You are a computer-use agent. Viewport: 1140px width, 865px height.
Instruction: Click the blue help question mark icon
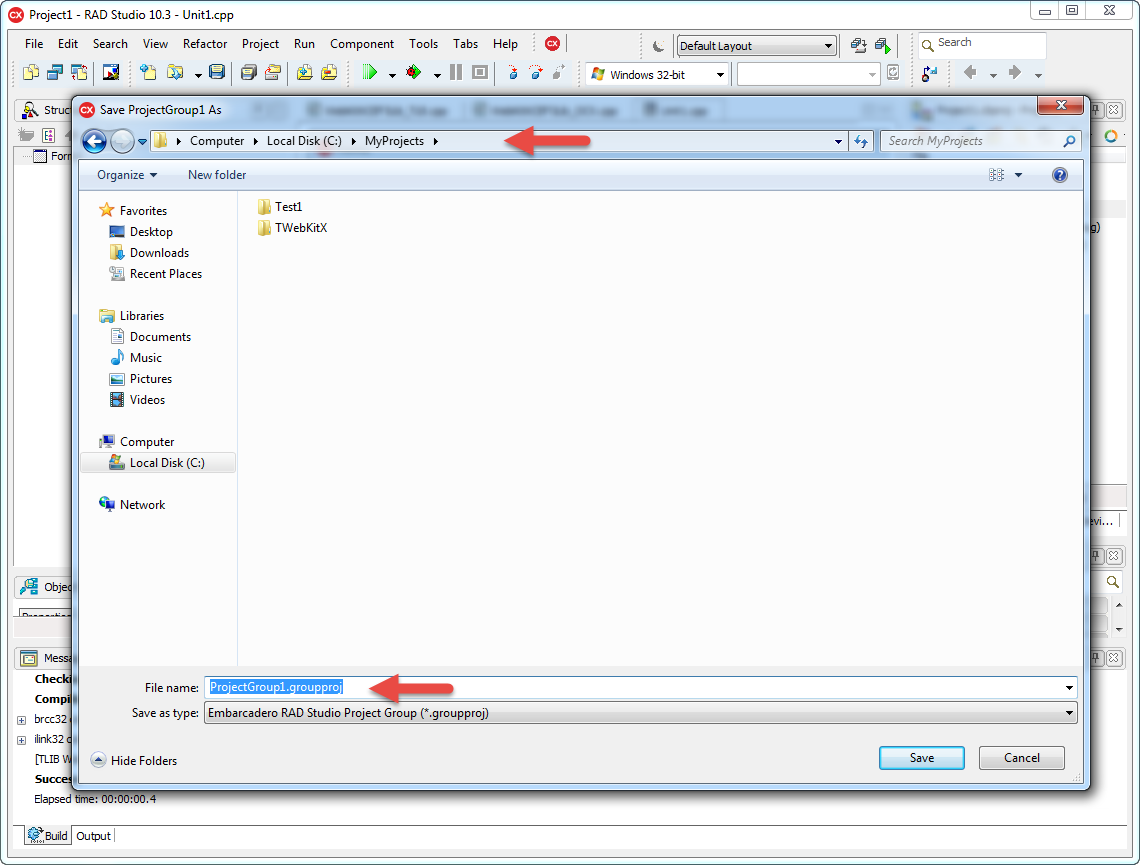(1059, 175)
